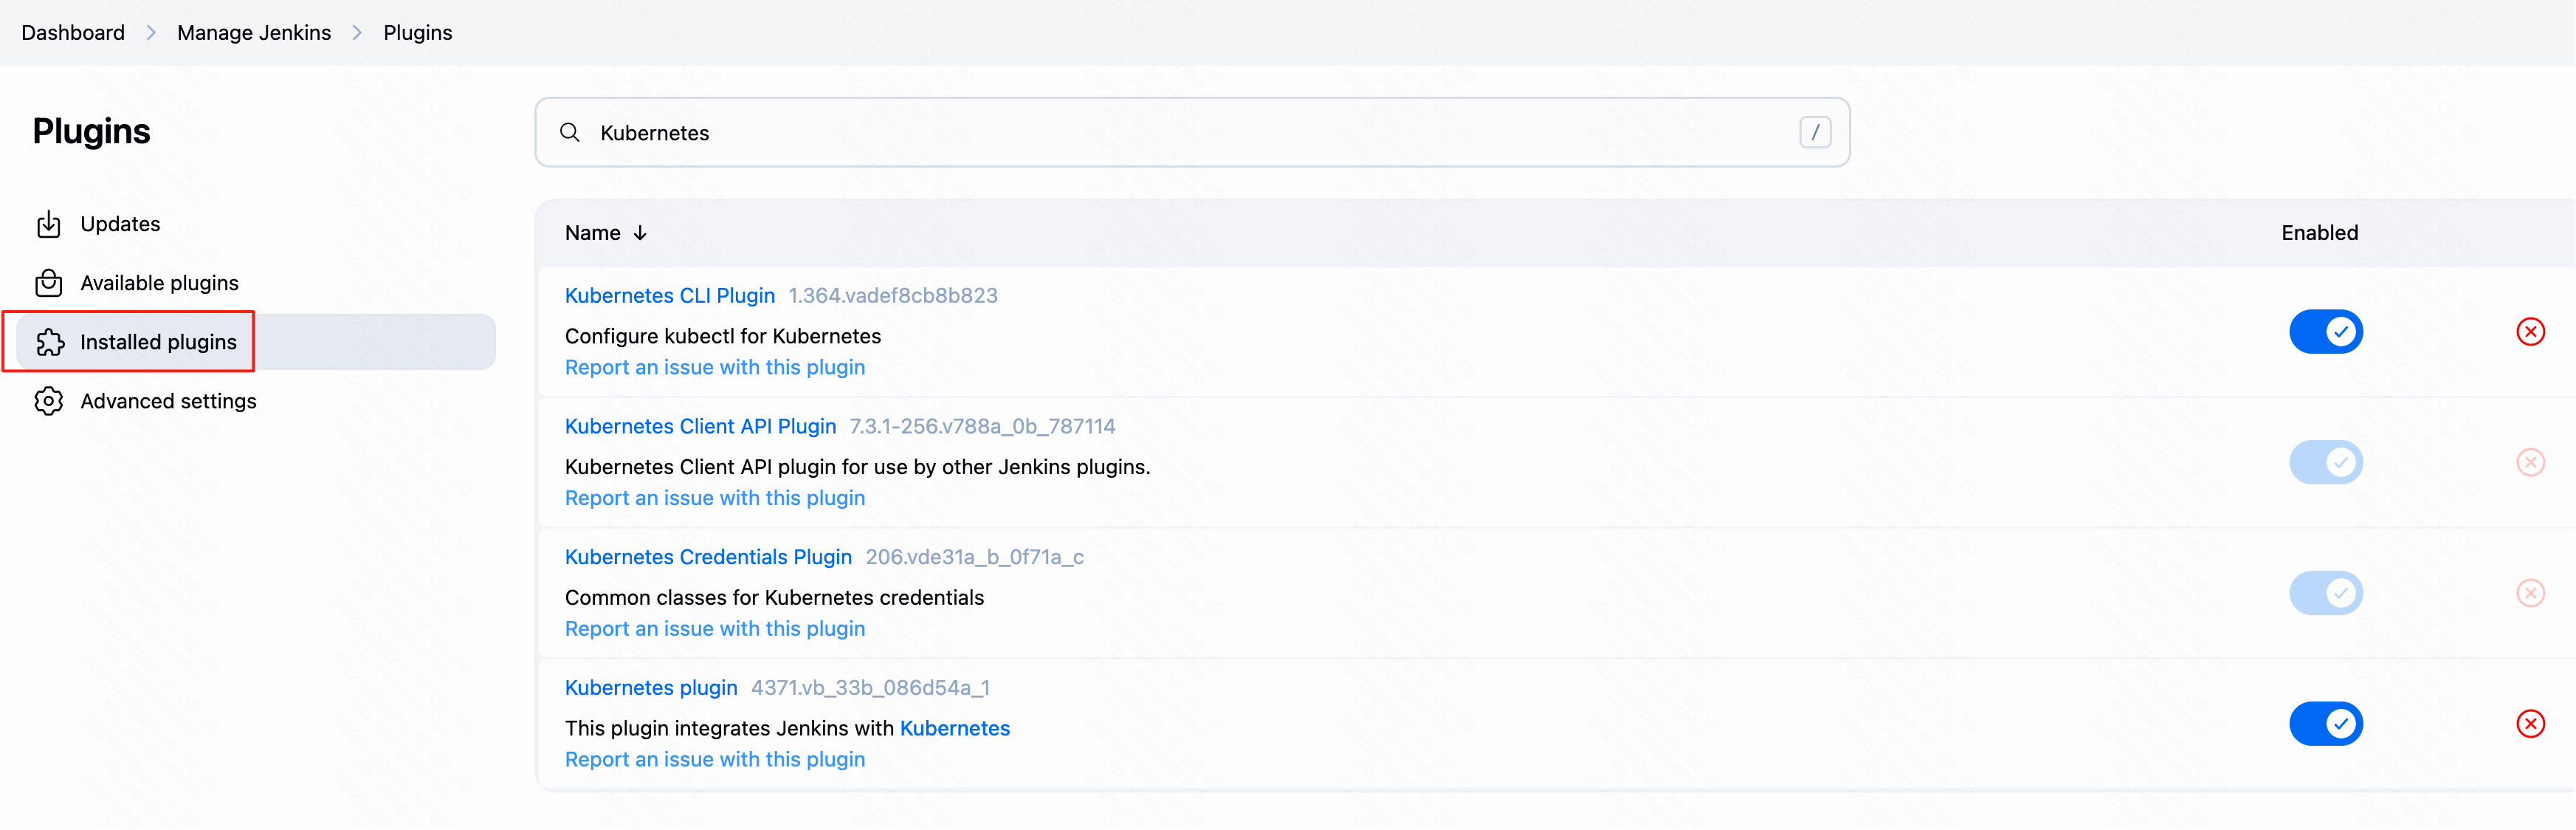The image size is (2576, 830).
Task: Sort by Name column arrow
Action: point(640,233)
